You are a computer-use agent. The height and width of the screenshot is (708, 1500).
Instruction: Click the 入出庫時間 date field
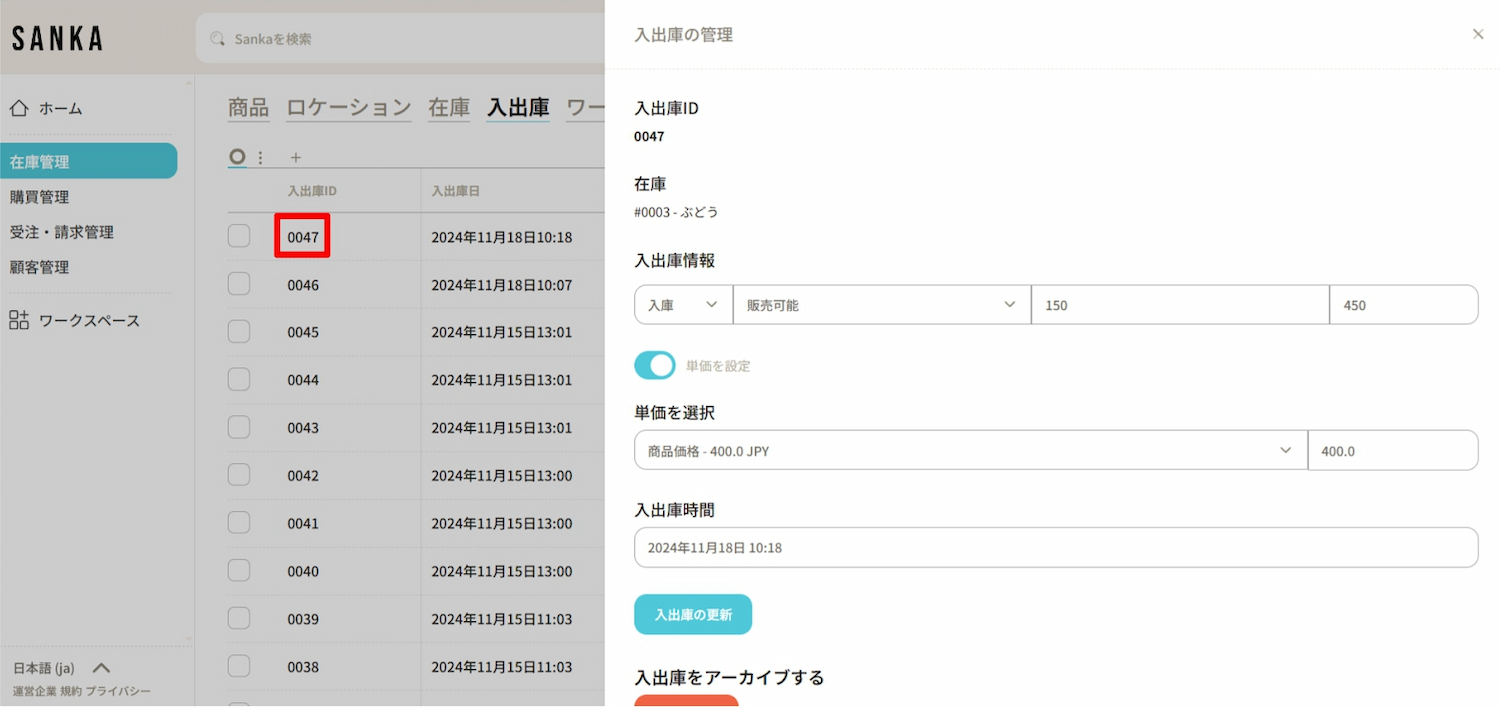coord(1055,548)
